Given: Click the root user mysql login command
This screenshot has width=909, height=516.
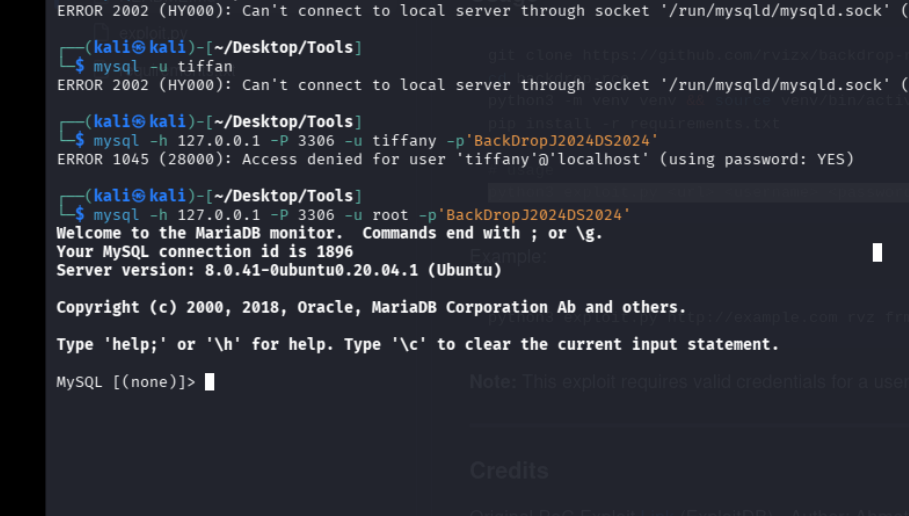Looking at the screenshot, I should (x=362, y=215).
